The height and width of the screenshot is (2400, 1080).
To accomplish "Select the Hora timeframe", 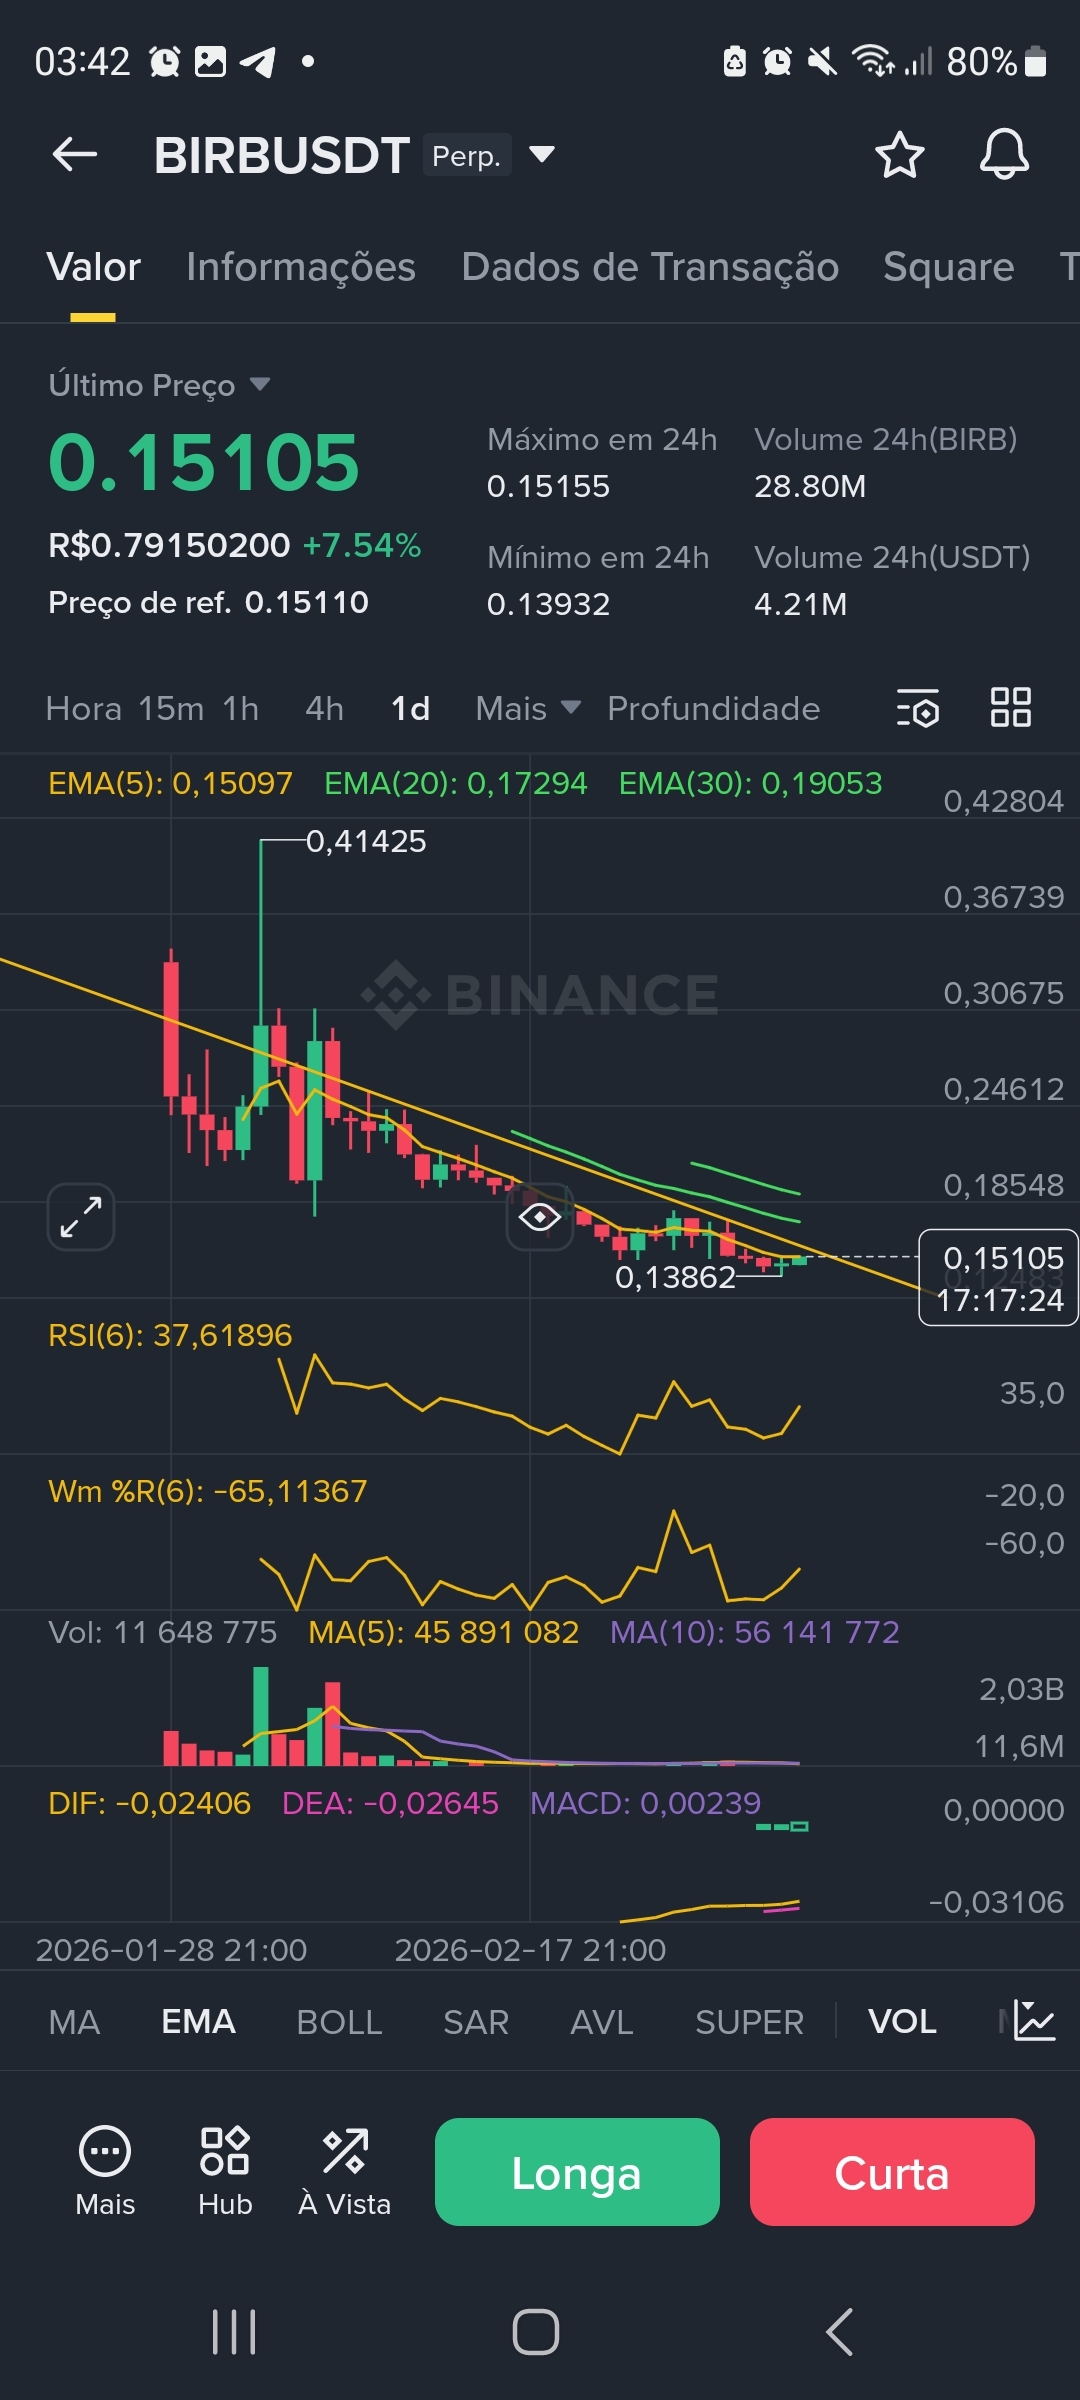I will click(84, 708).
